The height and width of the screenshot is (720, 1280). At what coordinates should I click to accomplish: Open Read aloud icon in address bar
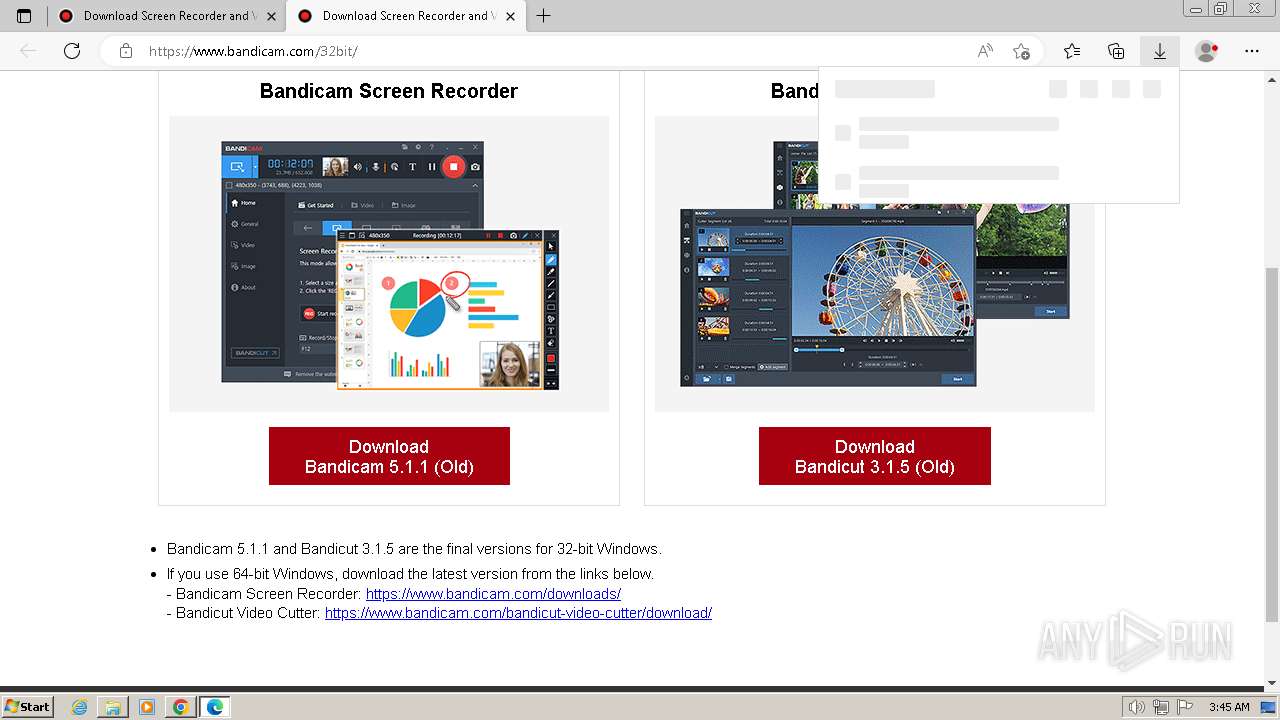[985, 51]
